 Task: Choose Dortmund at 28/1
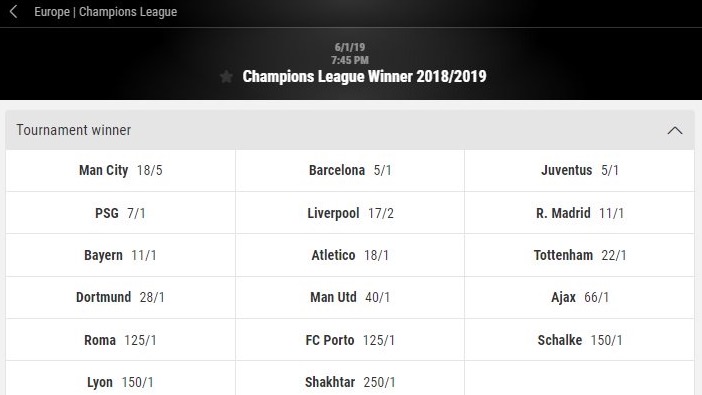pos(120,297)
